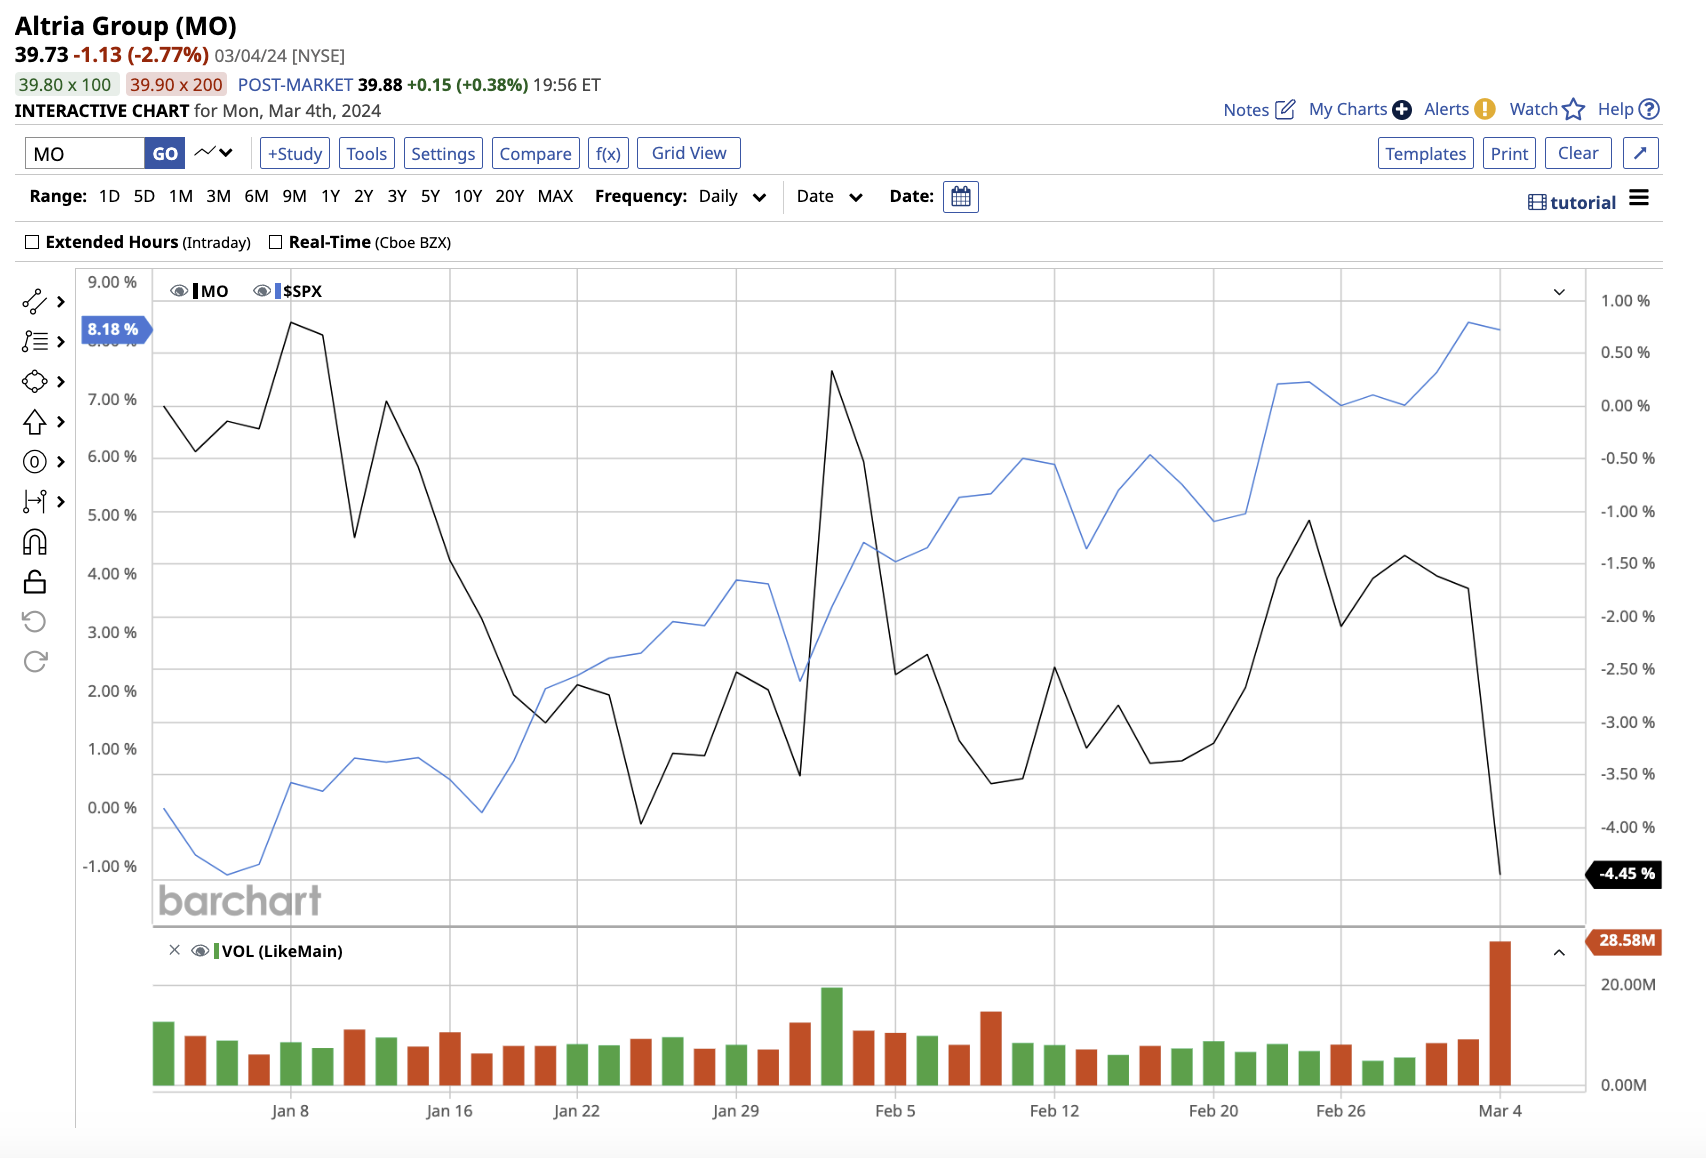Open the Frequency Daily dropdown
Viewport: 1706px width, 1158px height.
coord(733,197)
